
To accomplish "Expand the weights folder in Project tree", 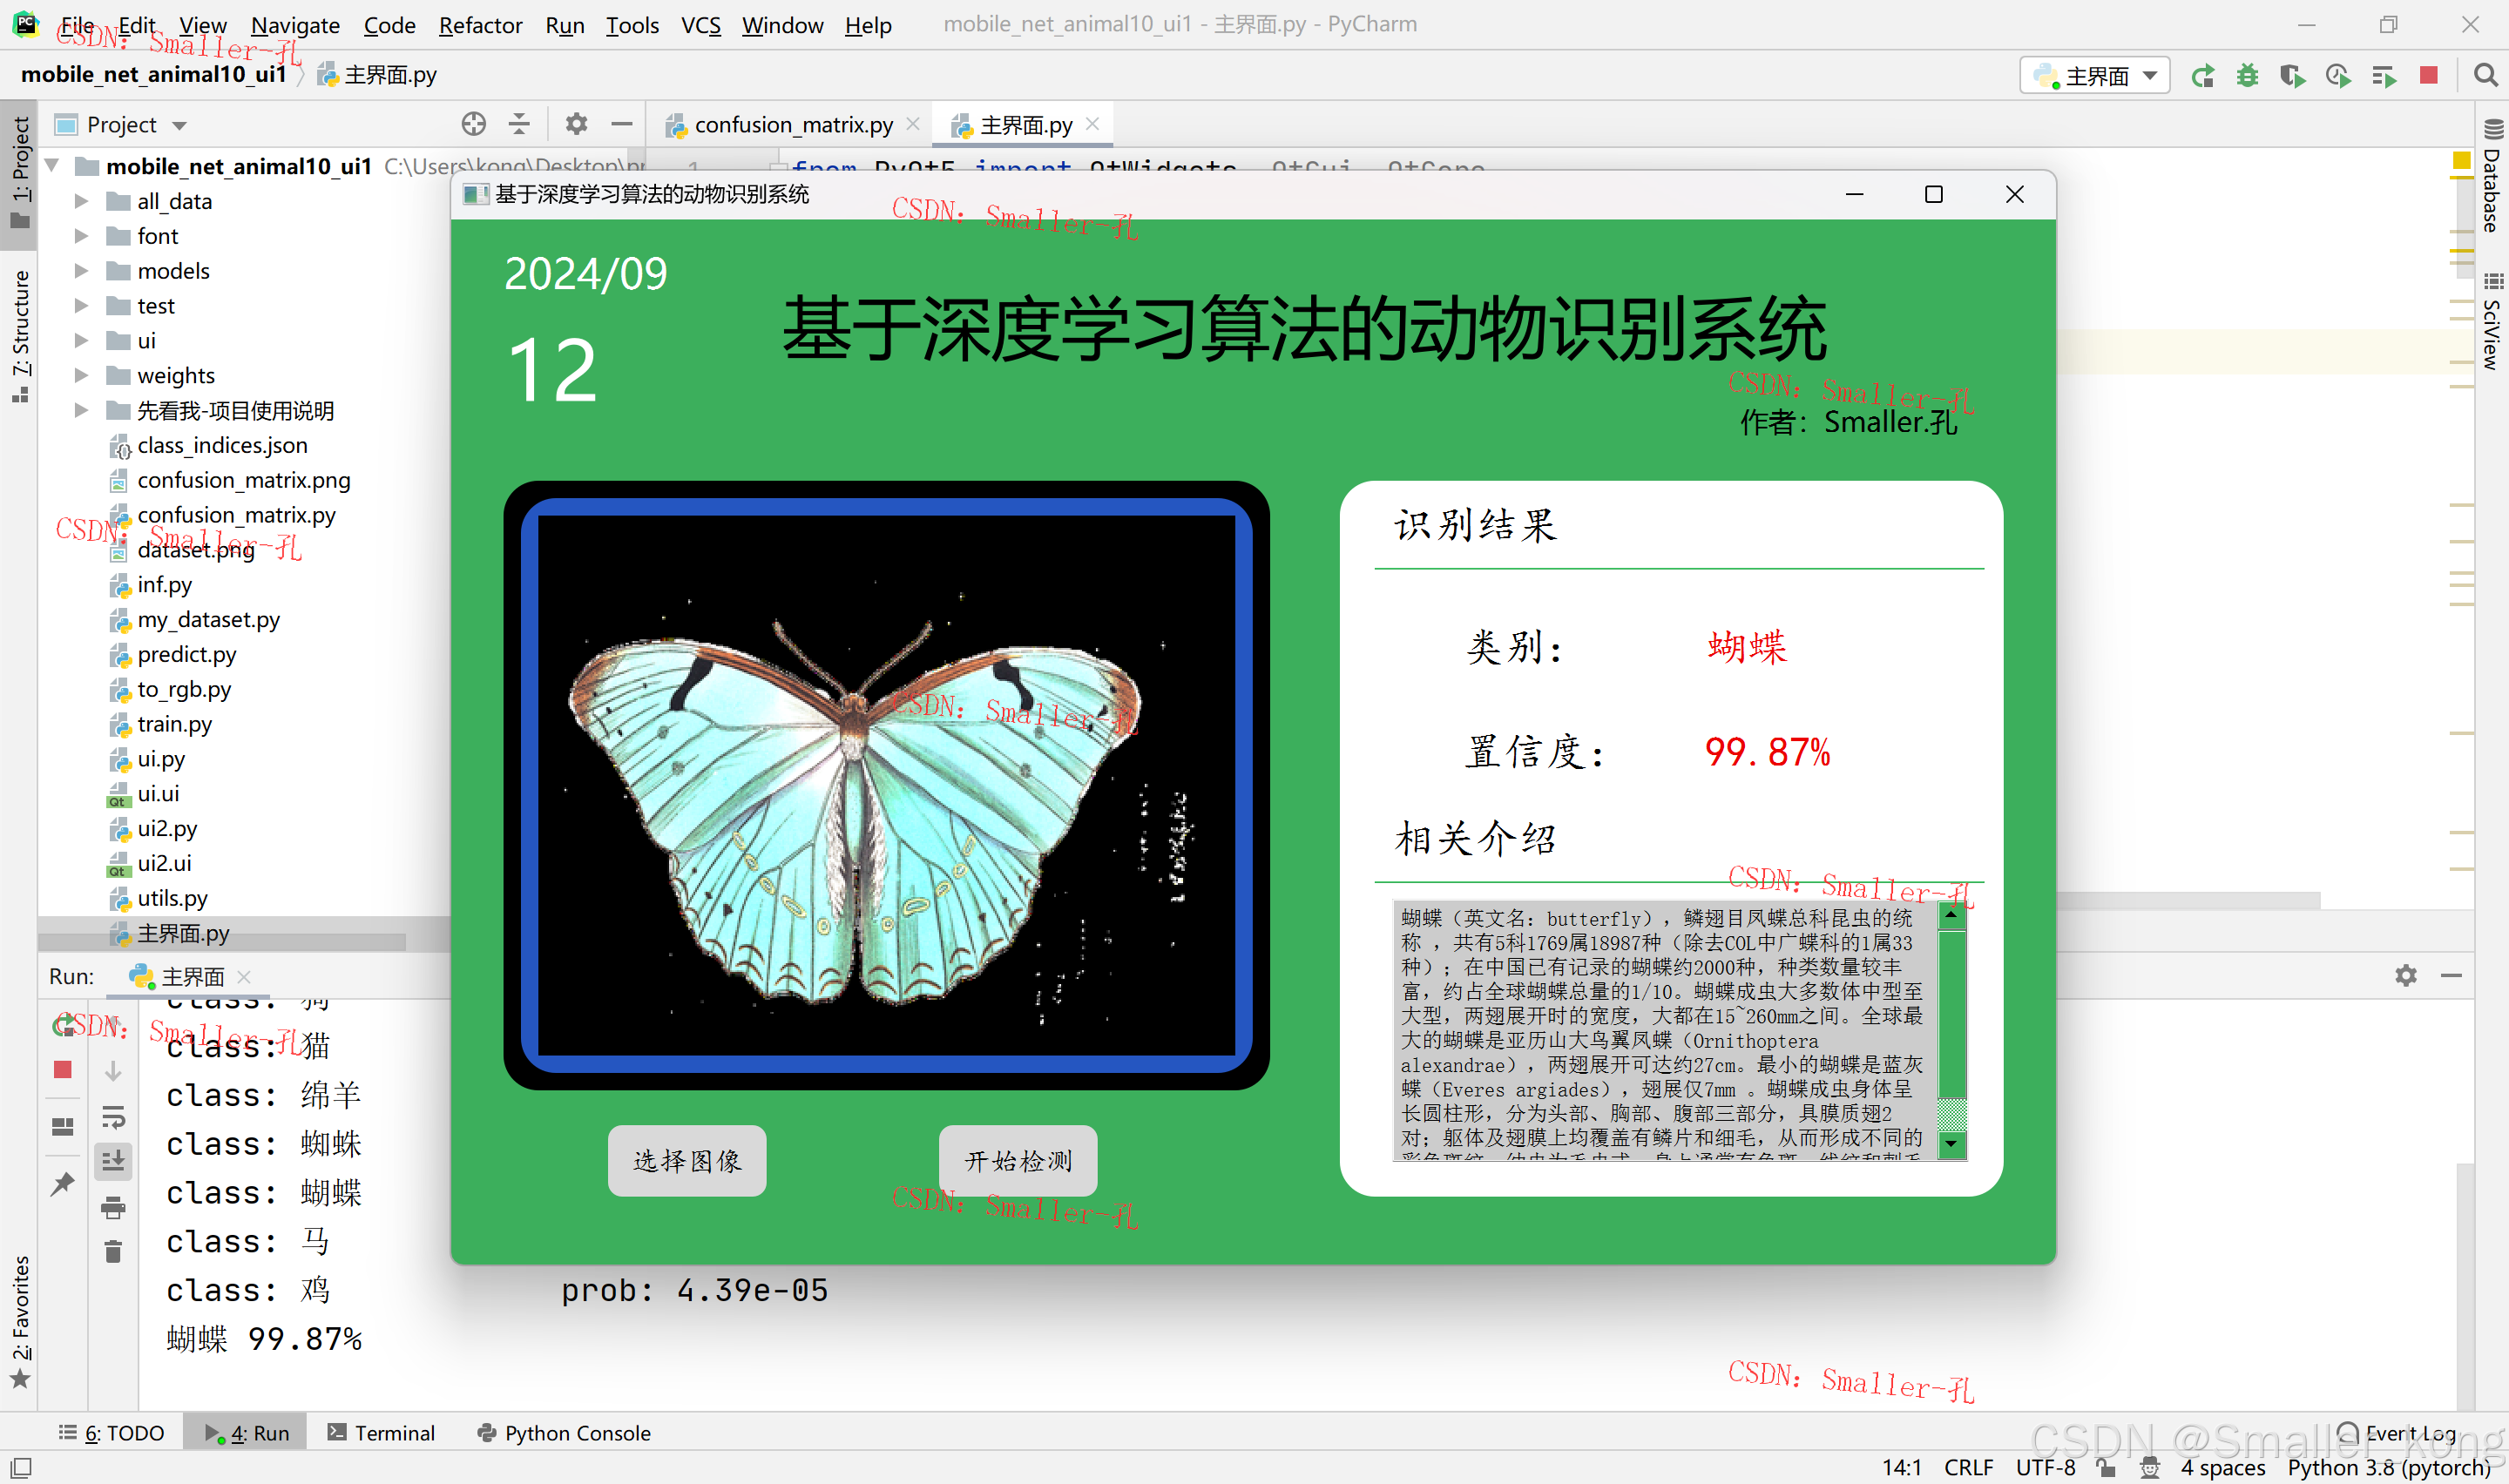I will 83,375.
